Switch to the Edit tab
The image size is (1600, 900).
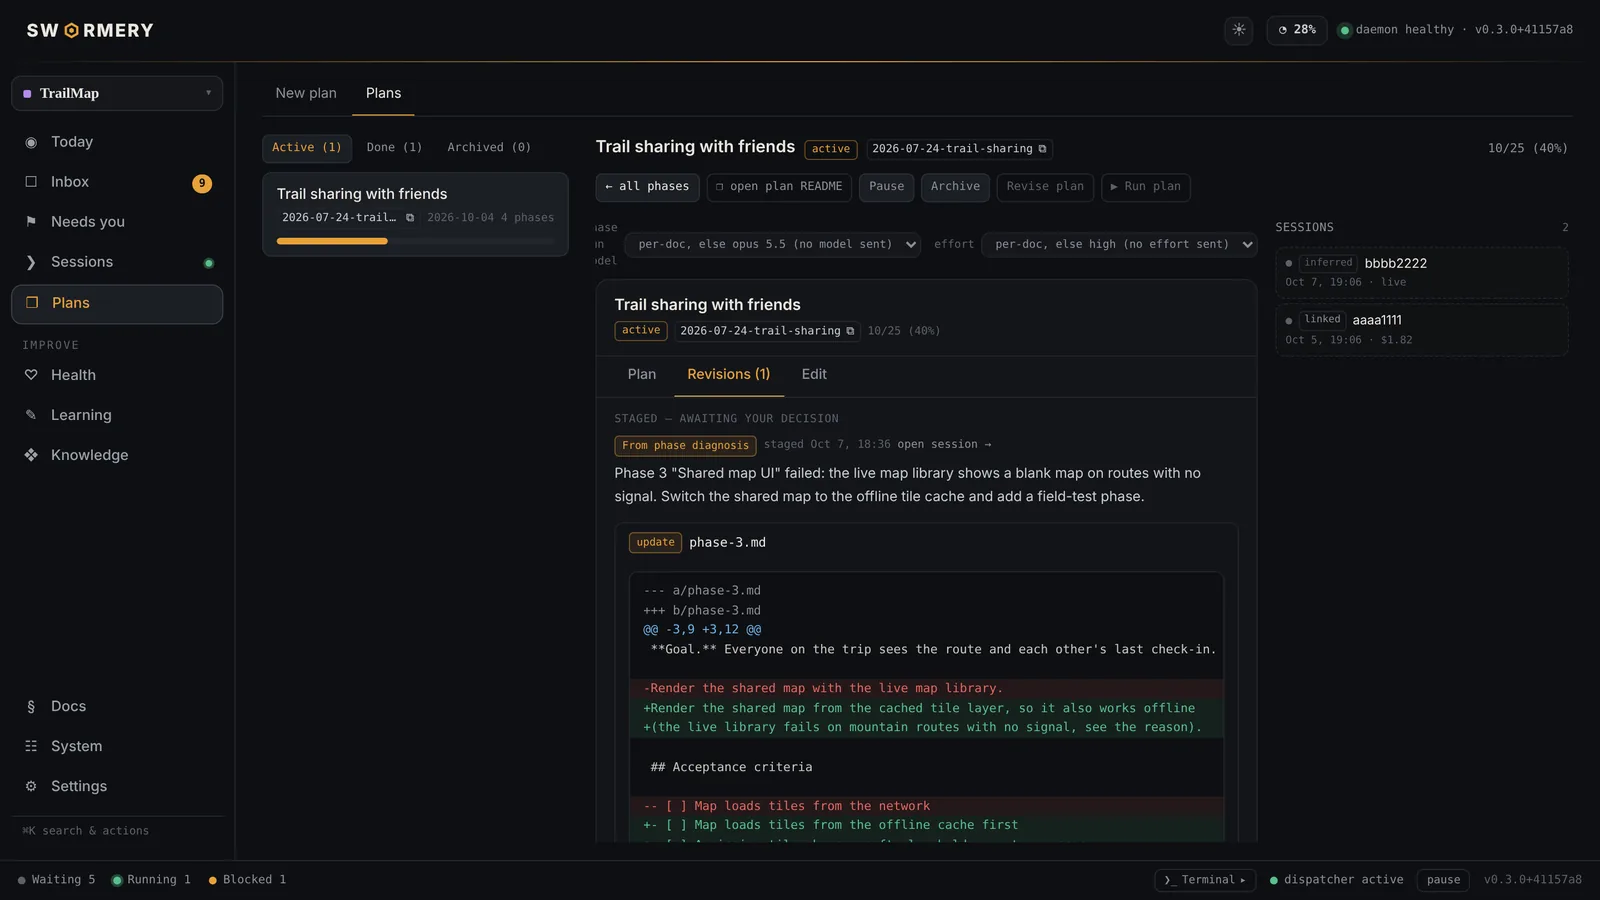tap(814, 374)
